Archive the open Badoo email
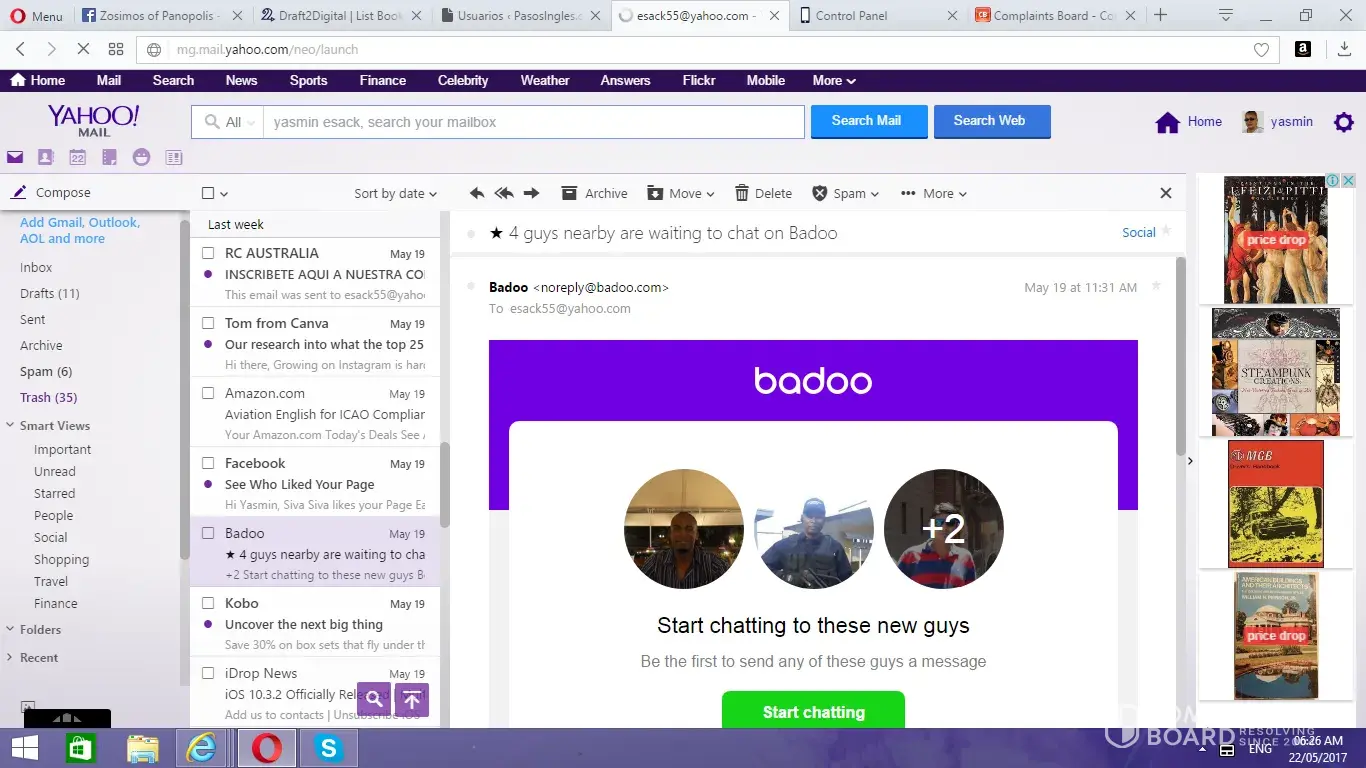Image resolution: width=1366 pixels, height=768 pixels. (x=594, y=193)
